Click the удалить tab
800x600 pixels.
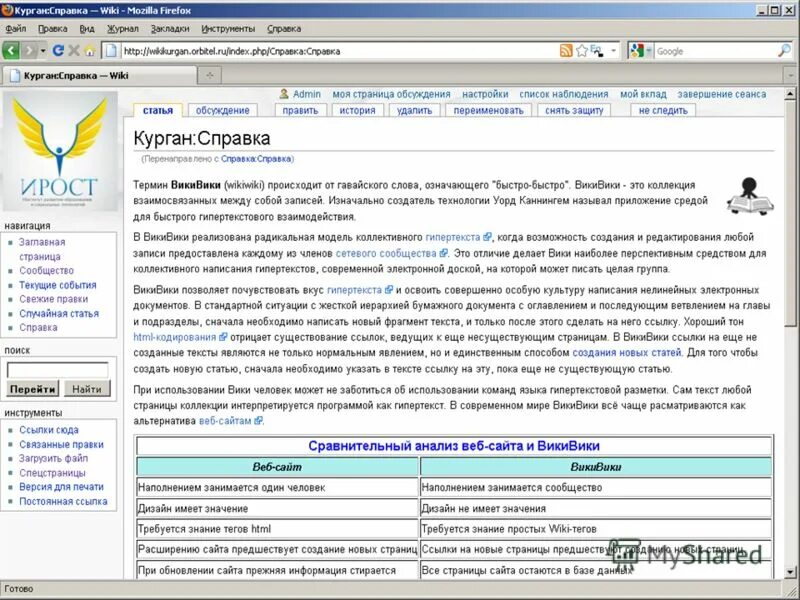(x=414, y=110)
